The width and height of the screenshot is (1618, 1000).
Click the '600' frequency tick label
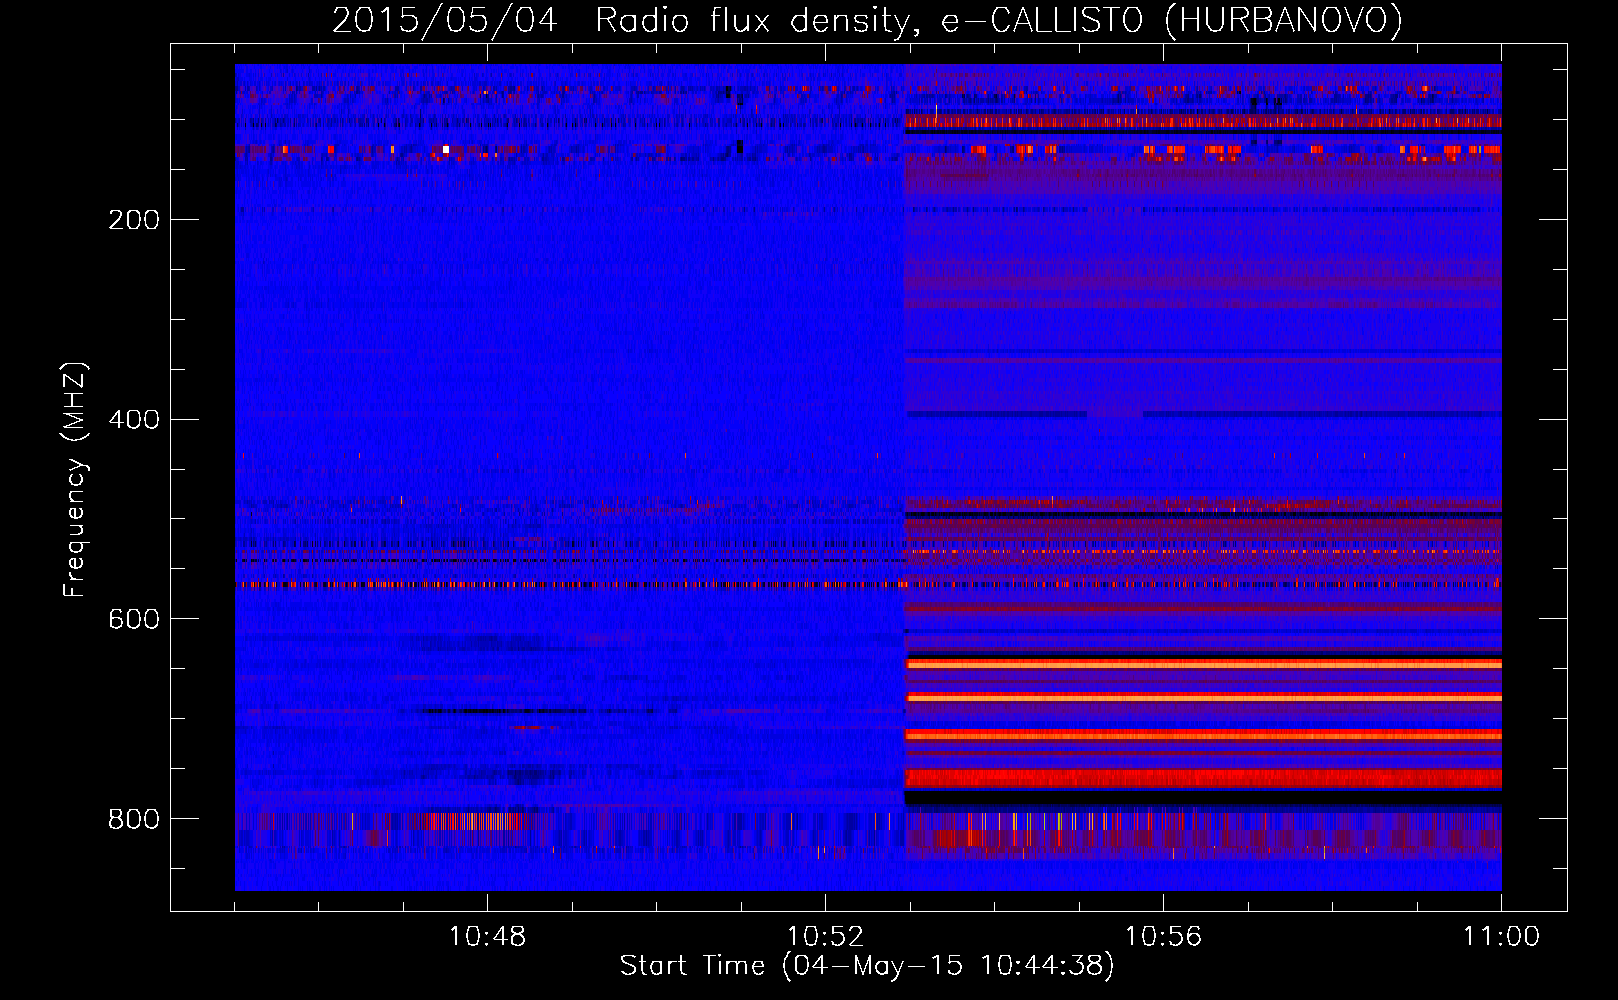134,620
